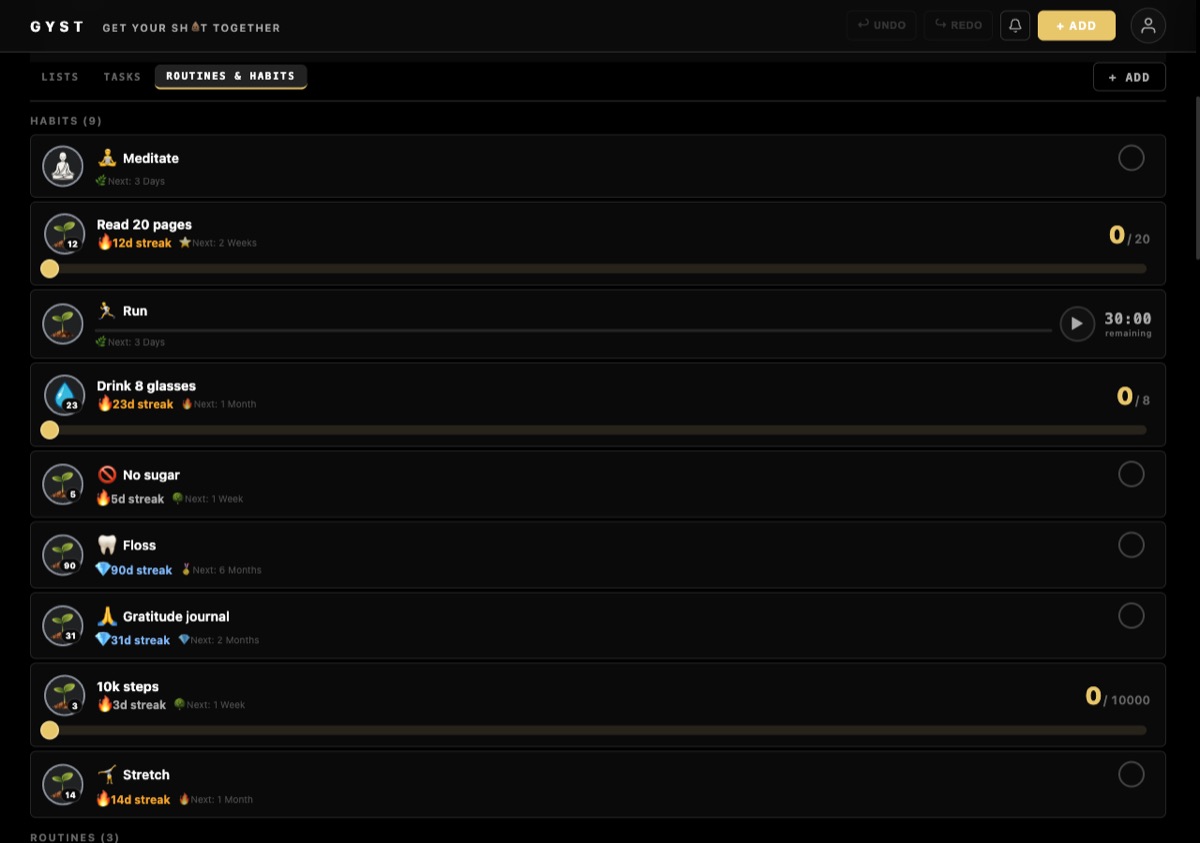This screenshot has height=843, width=1200.
Task: Start the Run timer play button
Action: [x=1077, y=324]
